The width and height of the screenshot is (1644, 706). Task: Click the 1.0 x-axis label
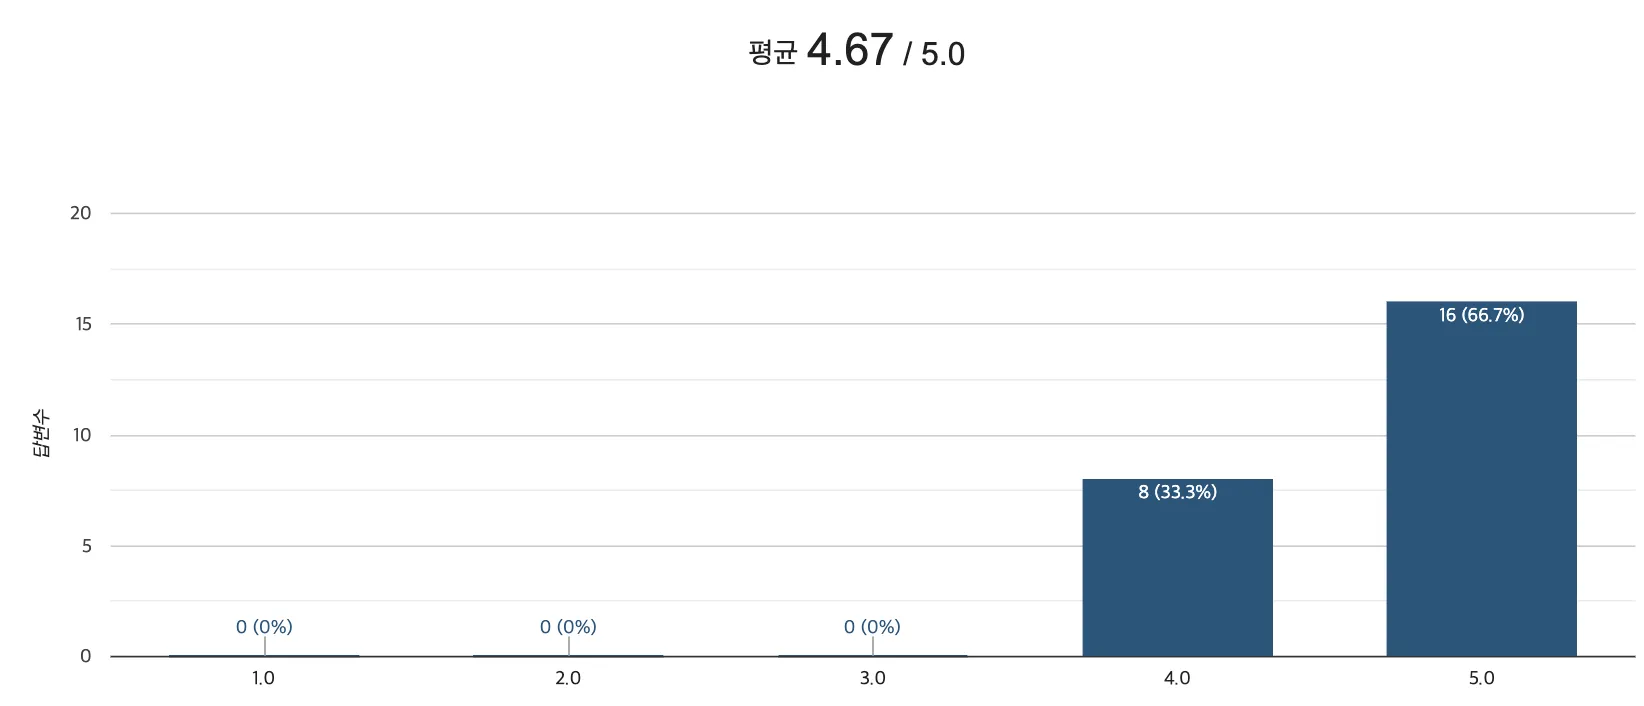coord(263,678)
